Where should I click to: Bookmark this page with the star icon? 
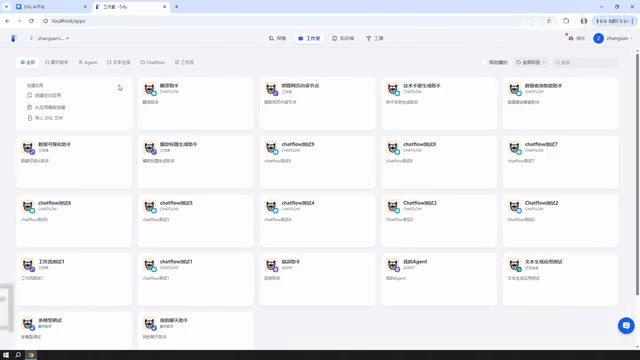(x=549, y=21)
